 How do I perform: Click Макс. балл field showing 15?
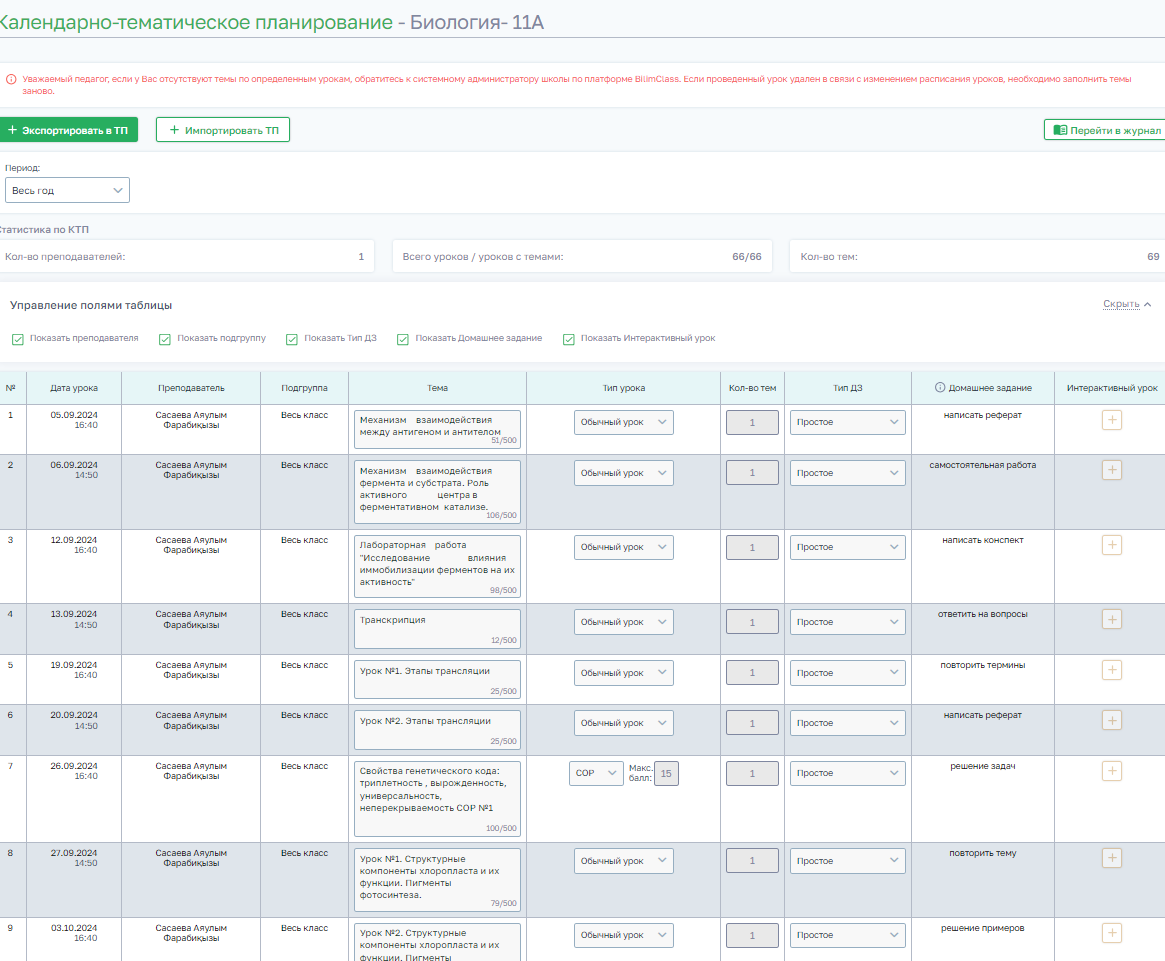click(666, 773)
